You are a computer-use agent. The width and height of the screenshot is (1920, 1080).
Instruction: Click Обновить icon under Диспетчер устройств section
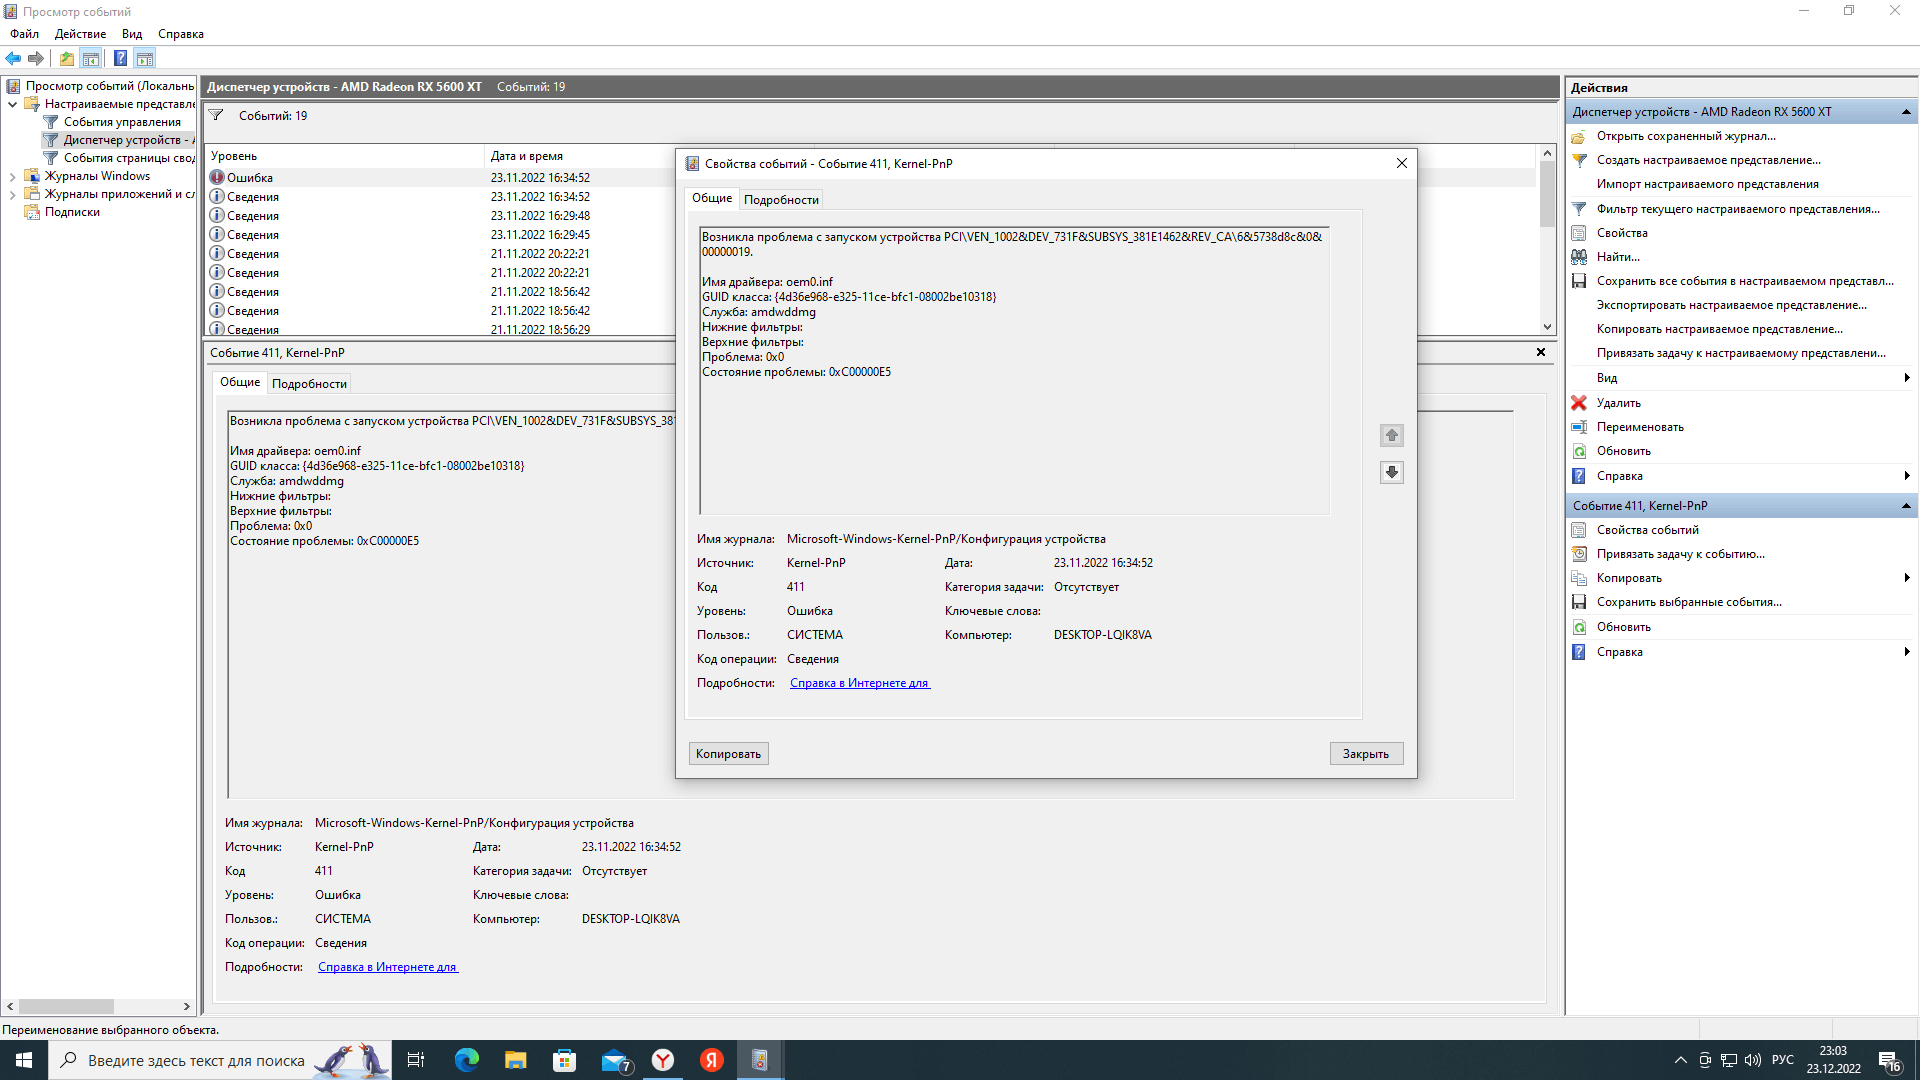pos(1579,451)
